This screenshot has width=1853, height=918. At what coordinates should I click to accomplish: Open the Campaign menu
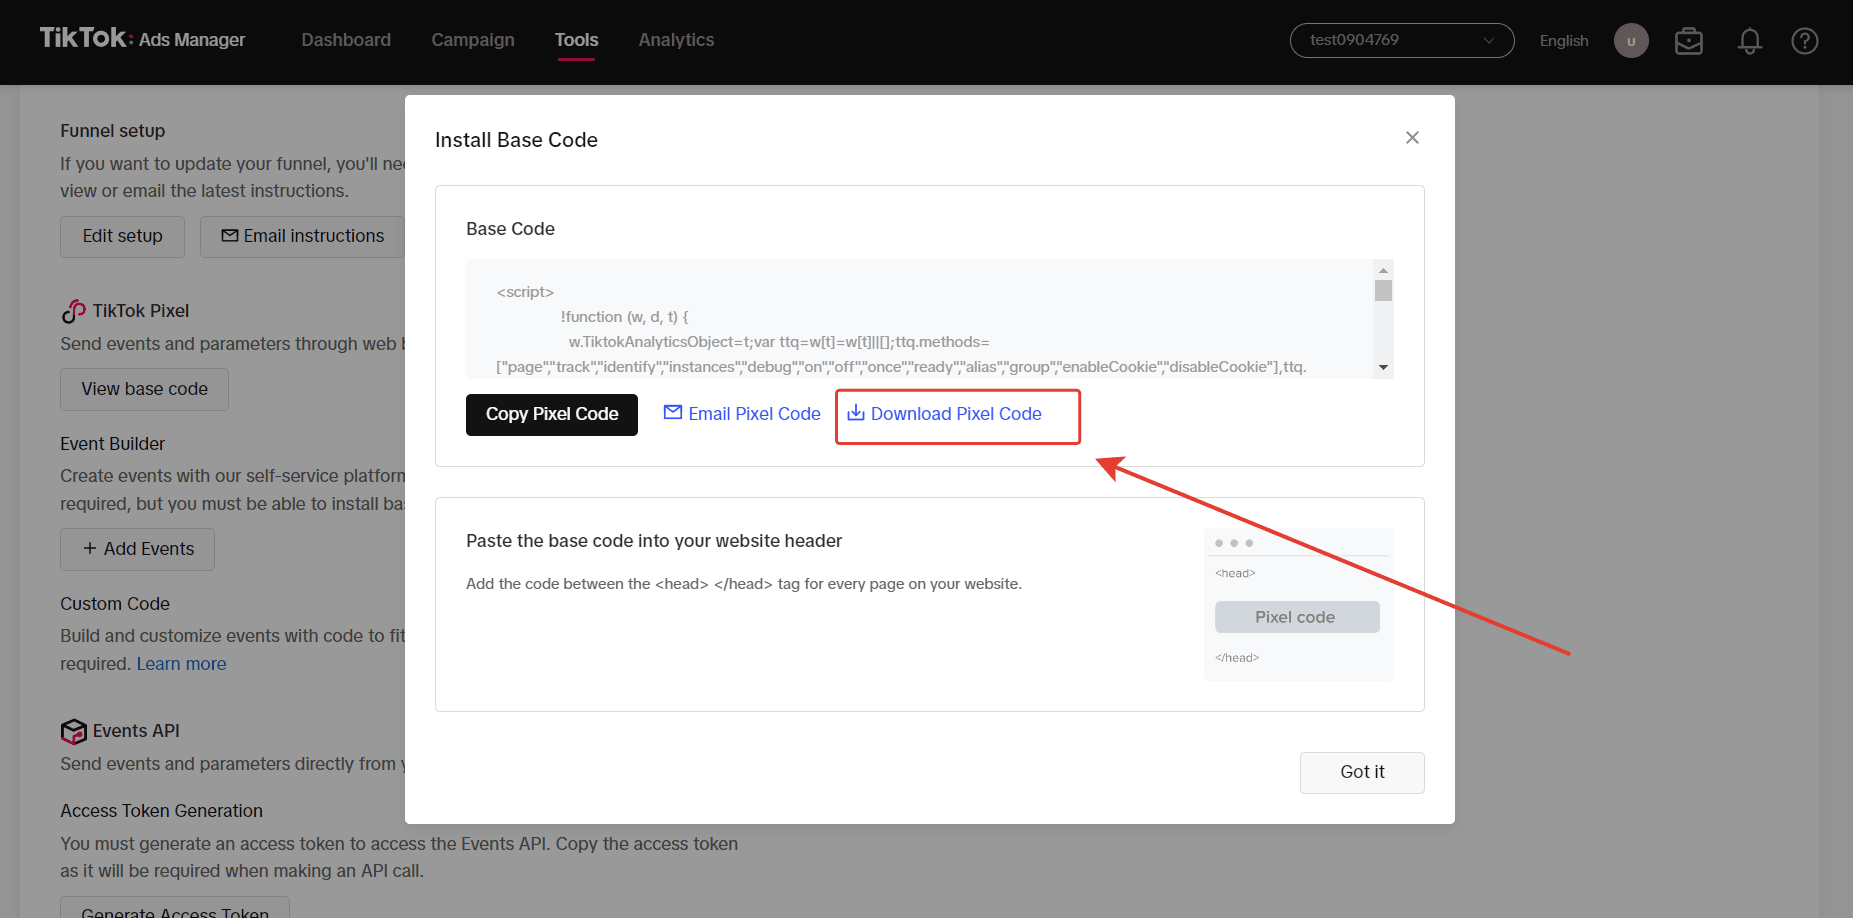473,40
